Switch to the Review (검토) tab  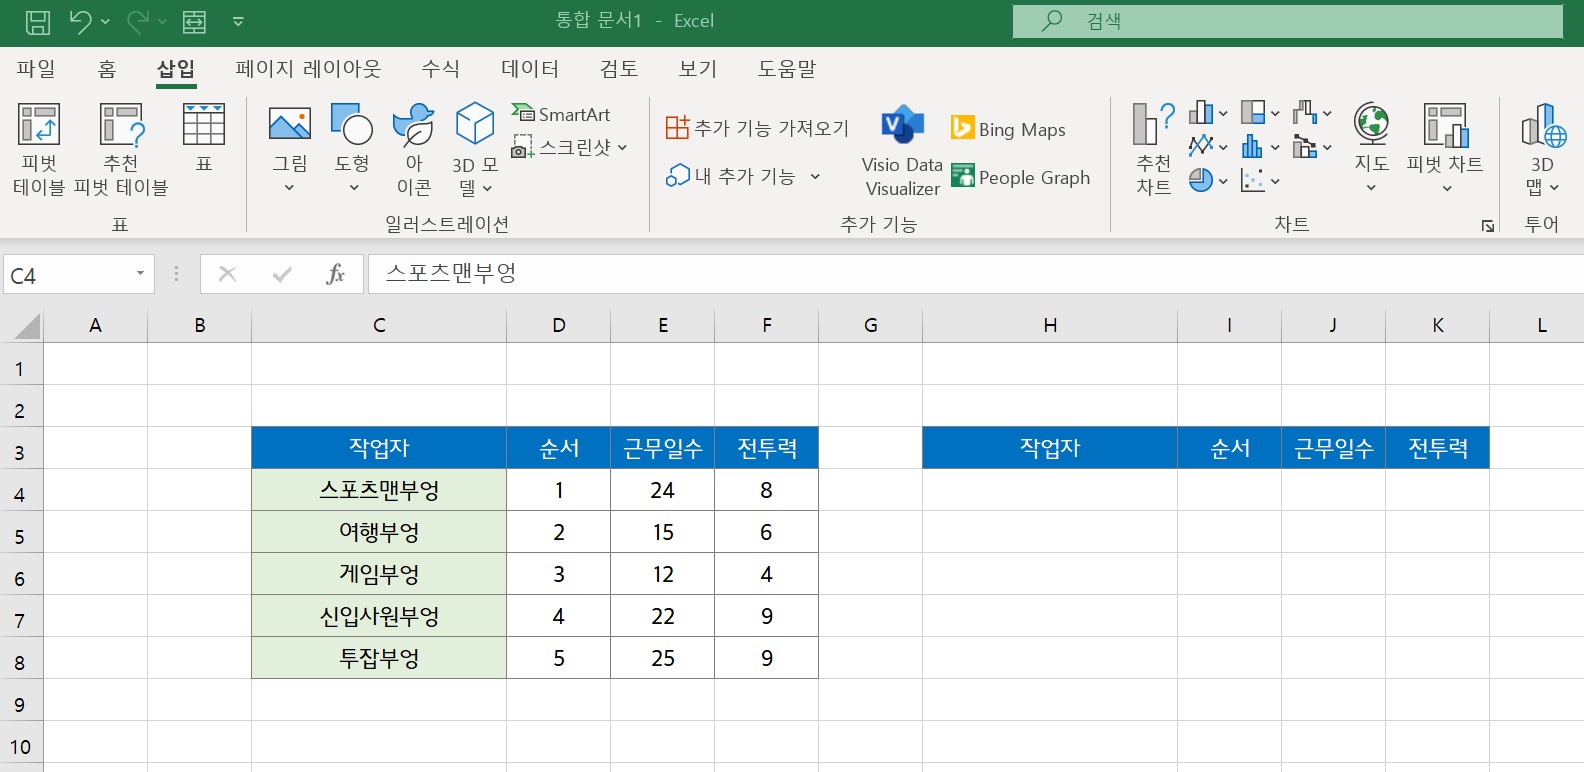(x=619, y=69)
